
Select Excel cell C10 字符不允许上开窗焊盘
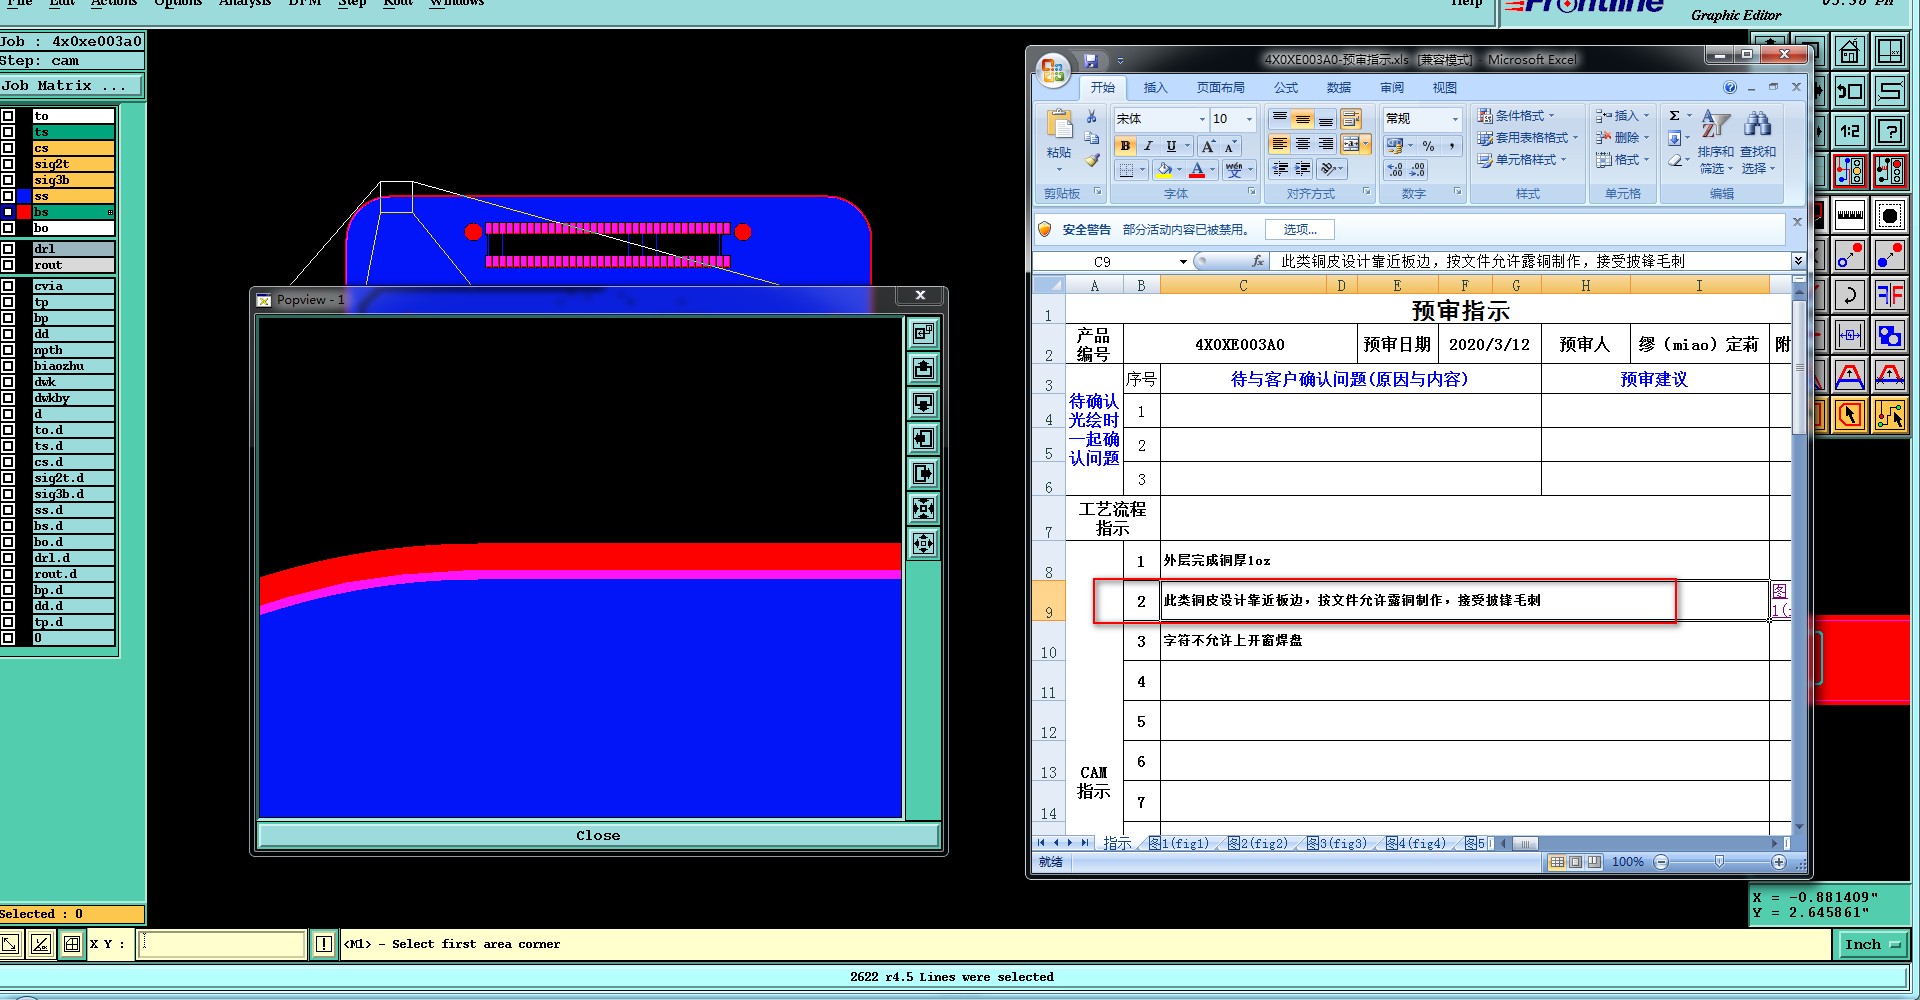1464,641
